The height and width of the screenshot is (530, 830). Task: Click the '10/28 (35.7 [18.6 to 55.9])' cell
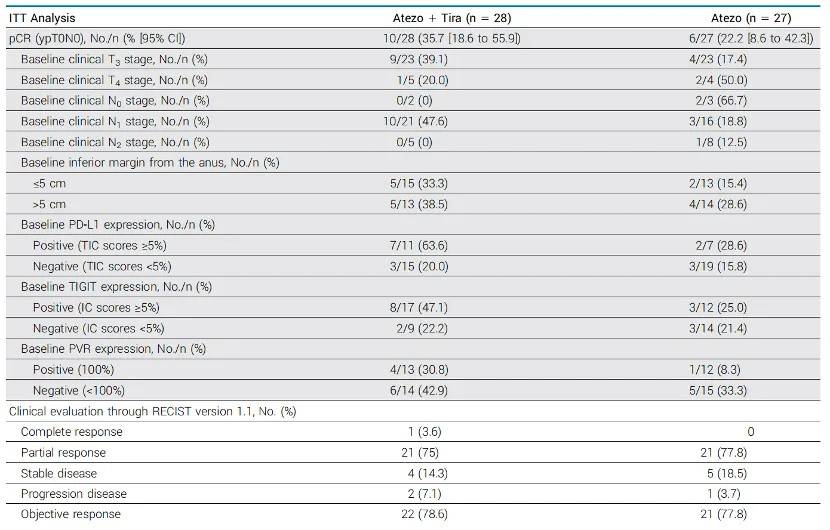click(x=456, y=38)
